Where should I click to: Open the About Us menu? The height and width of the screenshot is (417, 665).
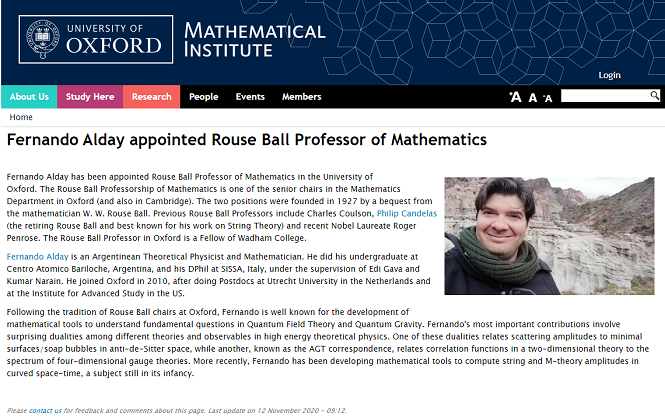(x=29, y=97)
